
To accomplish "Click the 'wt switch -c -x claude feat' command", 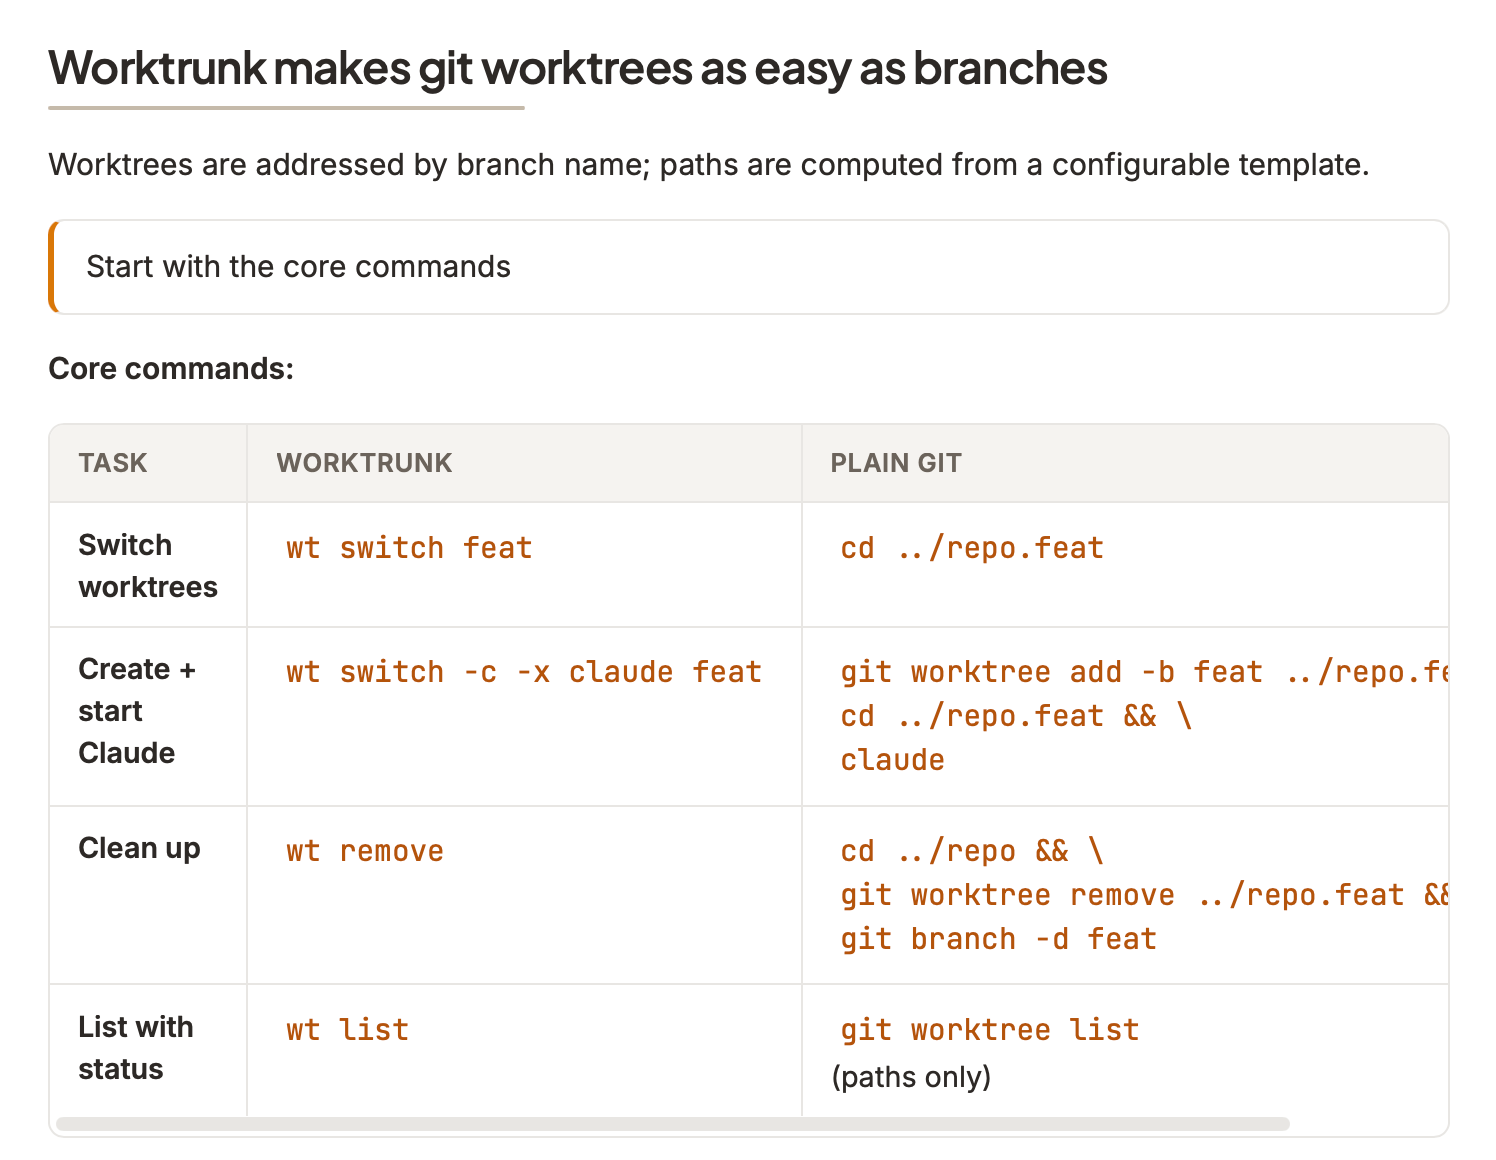I will coord(524,672).
